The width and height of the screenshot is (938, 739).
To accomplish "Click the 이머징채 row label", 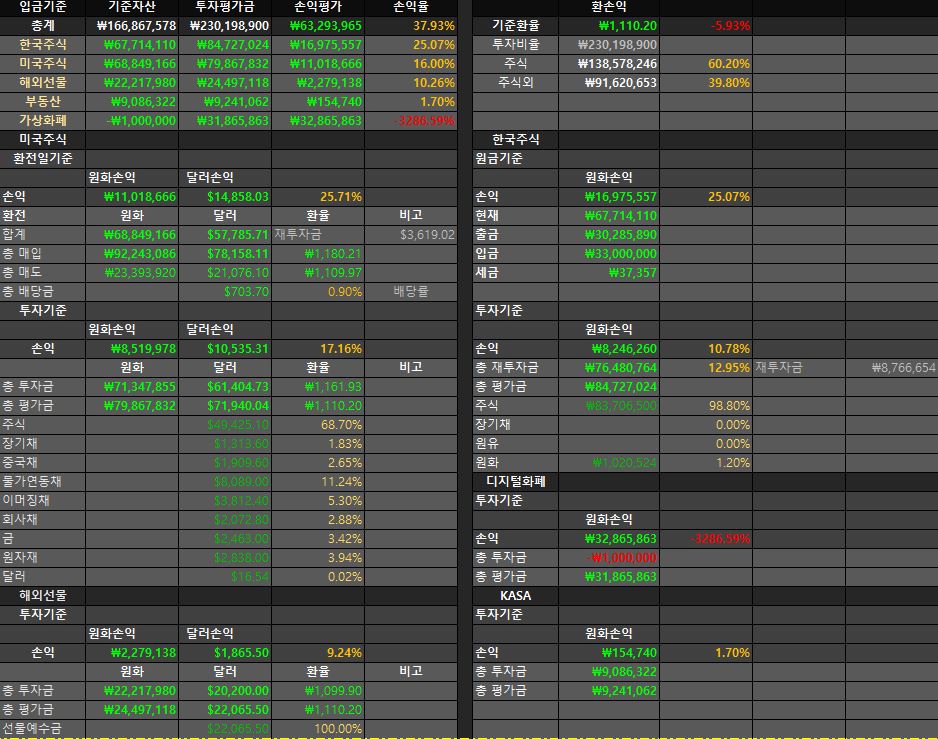I will click(42, 500).
